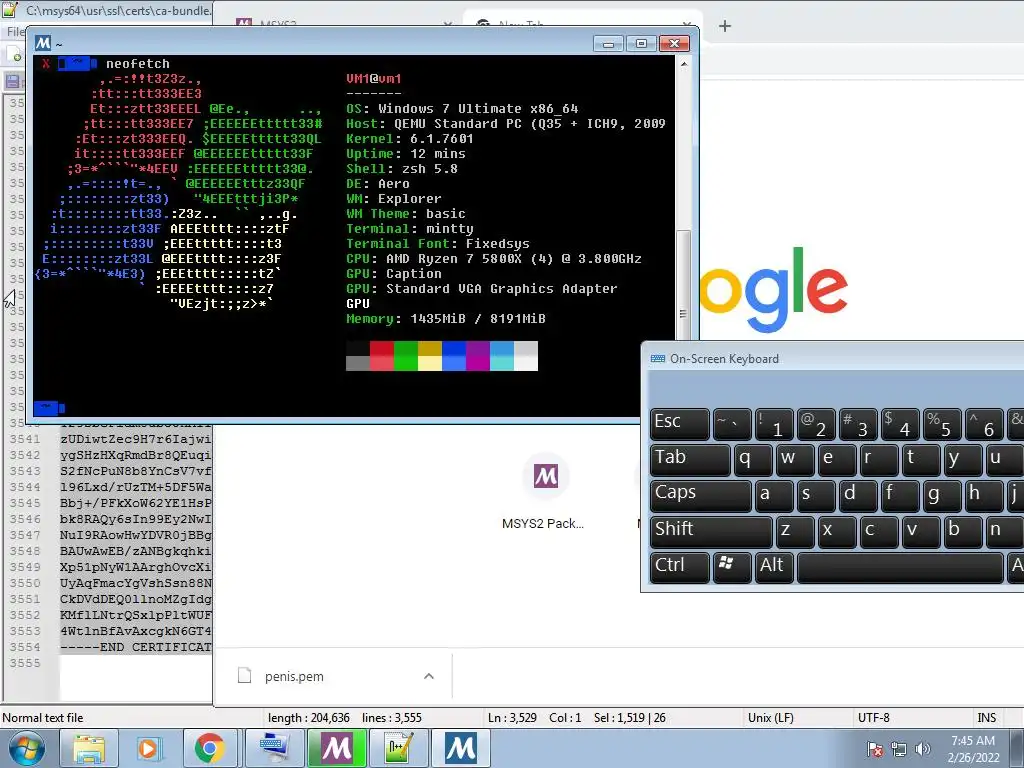
Task: Click the tilde/backtick key on On-Screen Keyboard
Action: (732, 423)
